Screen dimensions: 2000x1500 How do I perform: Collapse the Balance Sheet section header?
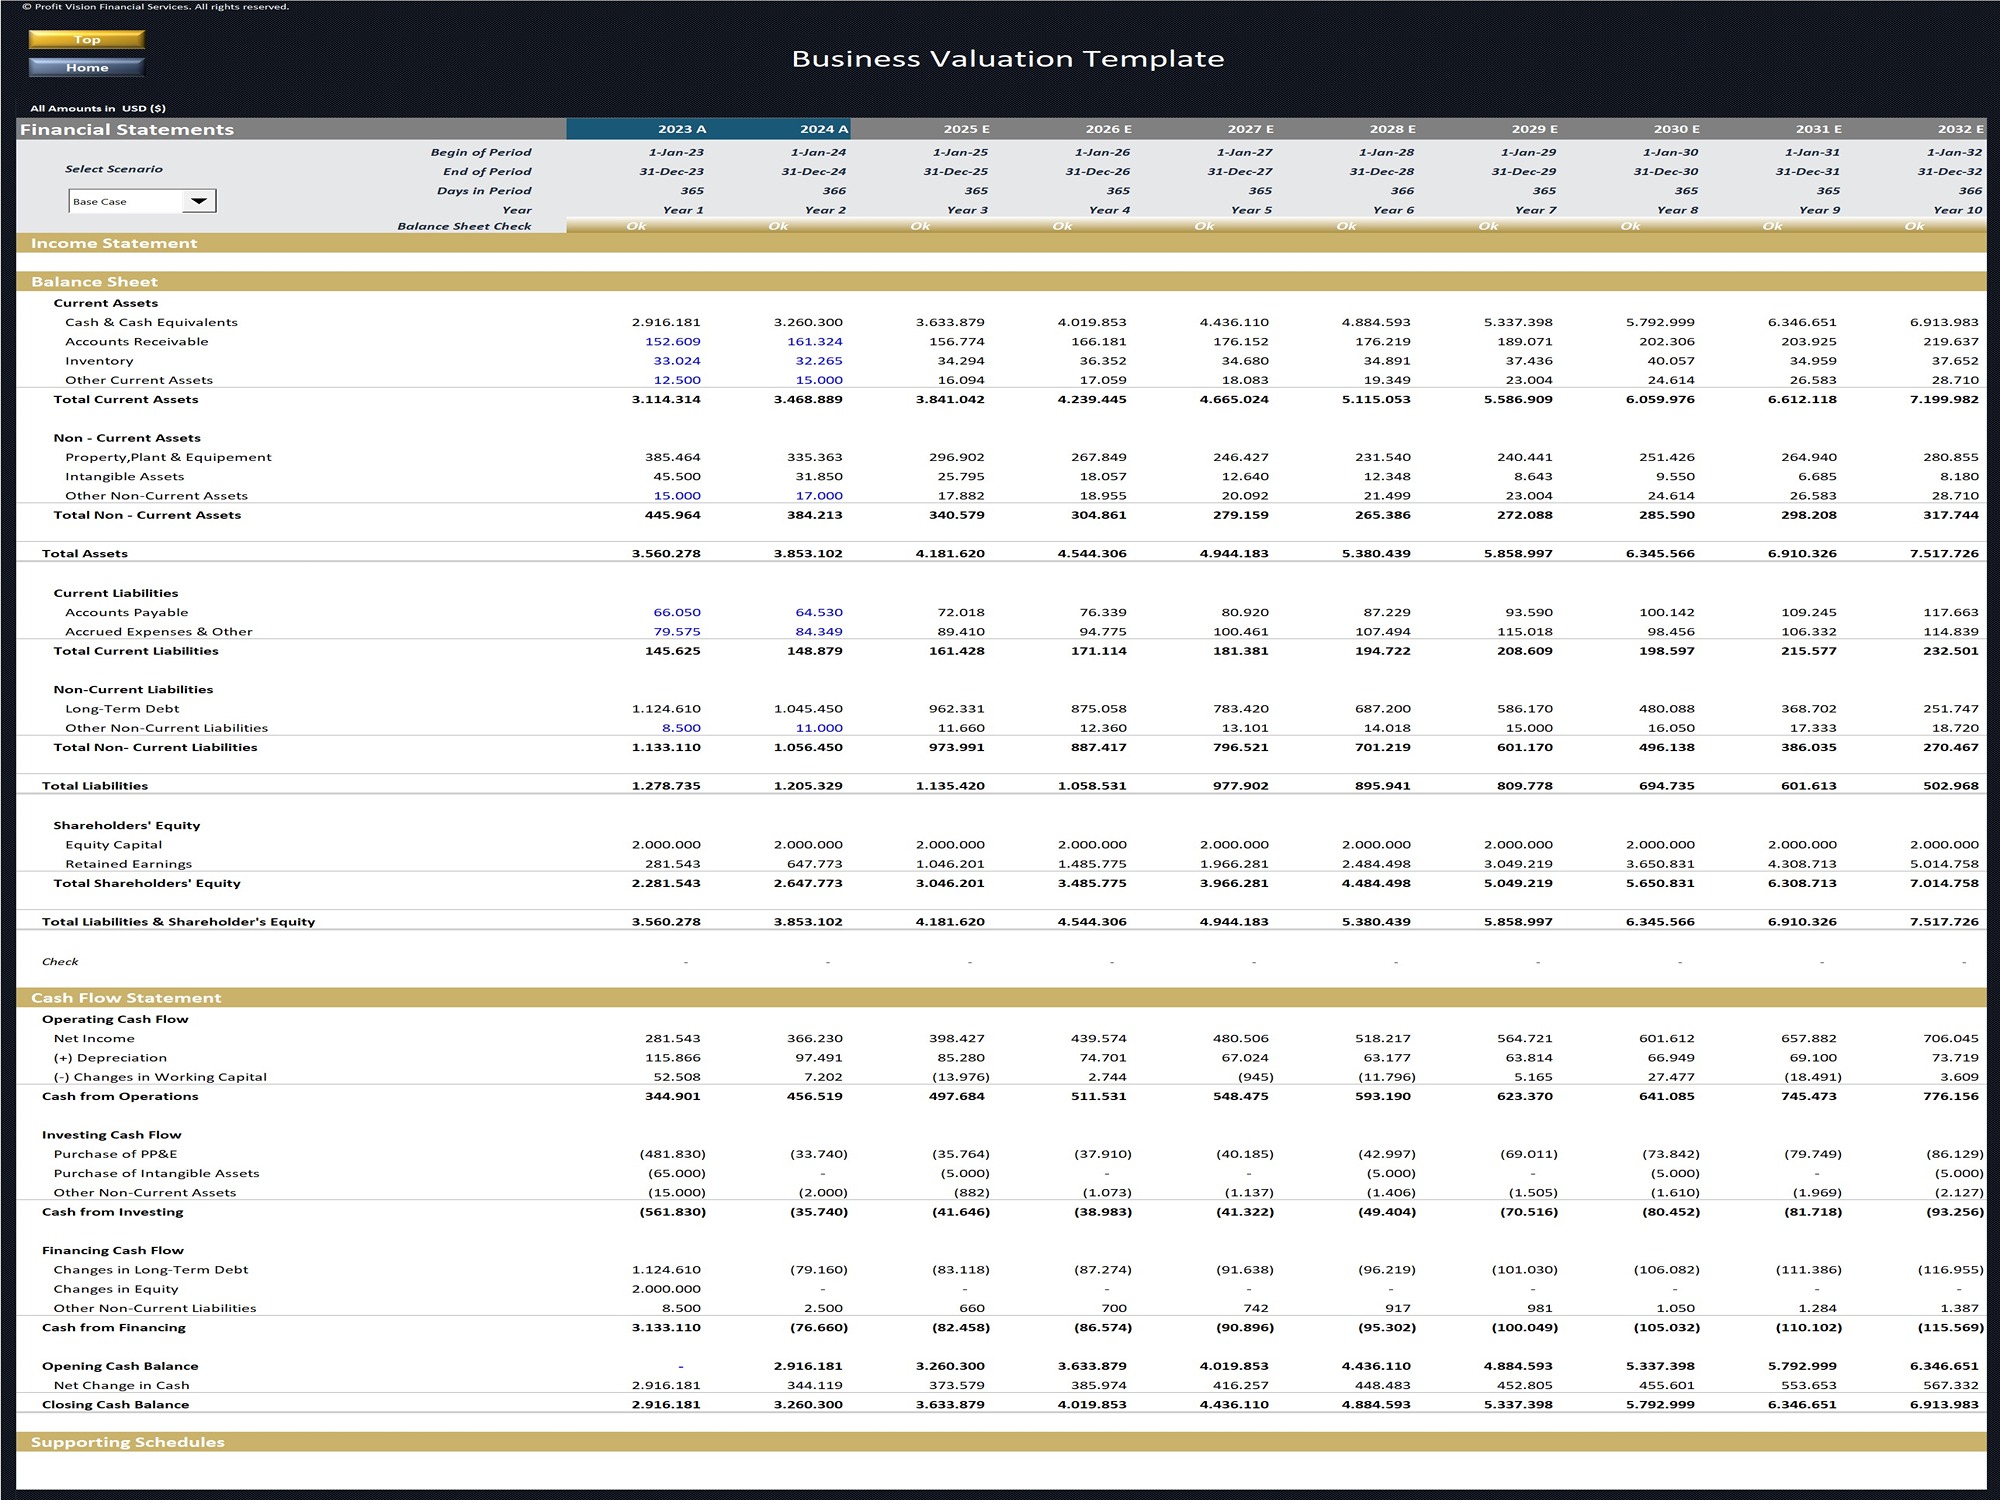[94, 282]
